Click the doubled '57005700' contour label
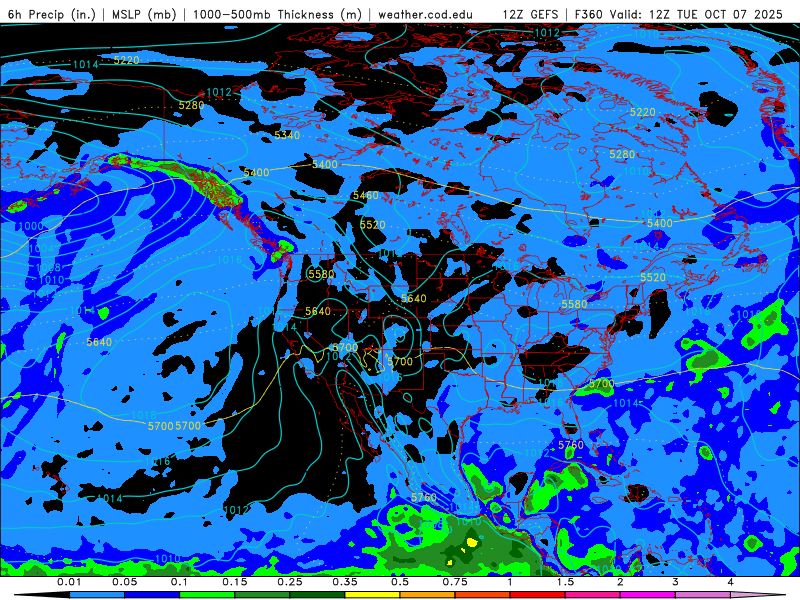Viewport: 800px width, 600px height. tap(174, 426)
